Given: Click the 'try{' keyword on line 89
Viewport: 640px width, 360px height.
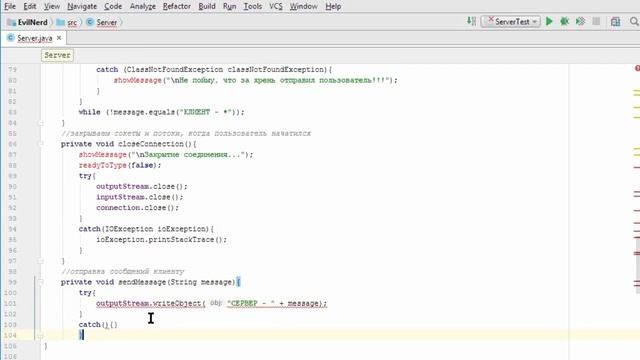Looking at the screenshot, I should pos(87,176).
